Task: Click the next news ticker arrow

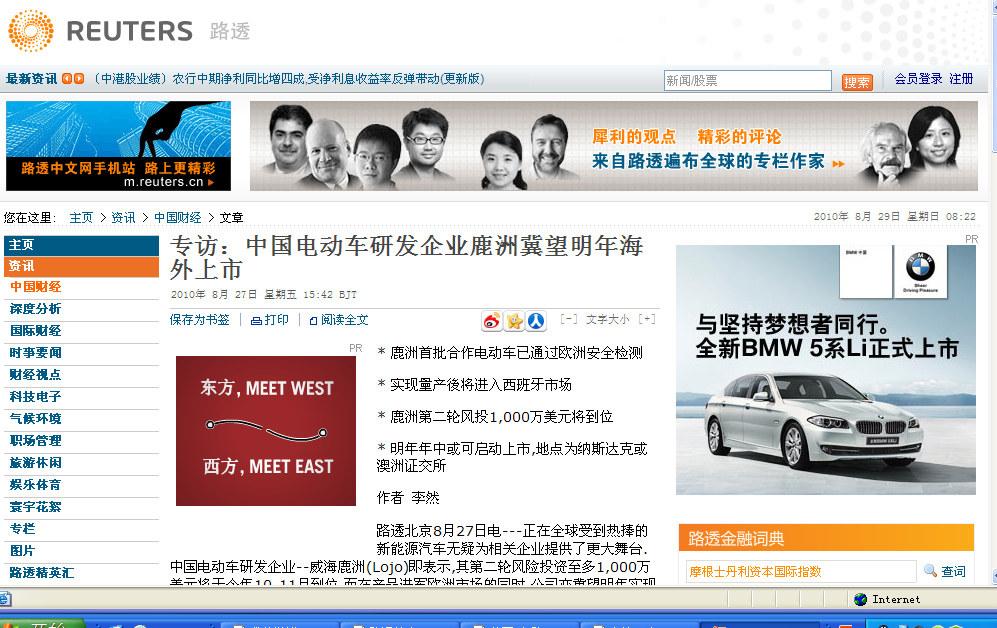Action: pos(79,79)
